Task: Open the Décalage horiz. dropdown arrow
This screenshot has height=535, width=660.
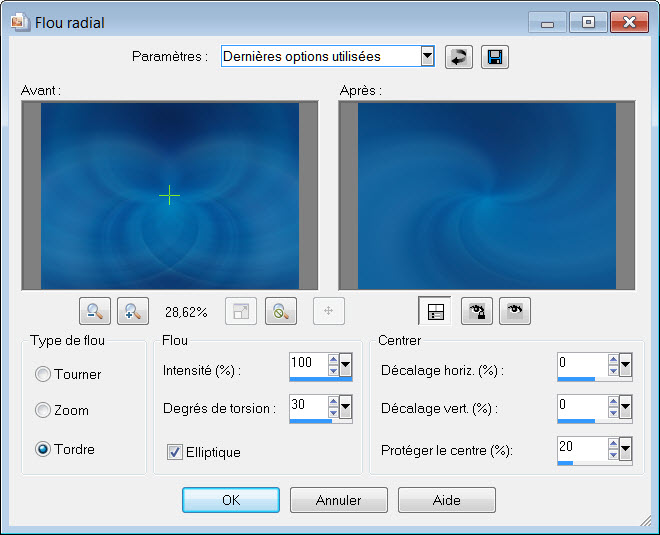Action: pyautogui.click(x=625, y=365)
